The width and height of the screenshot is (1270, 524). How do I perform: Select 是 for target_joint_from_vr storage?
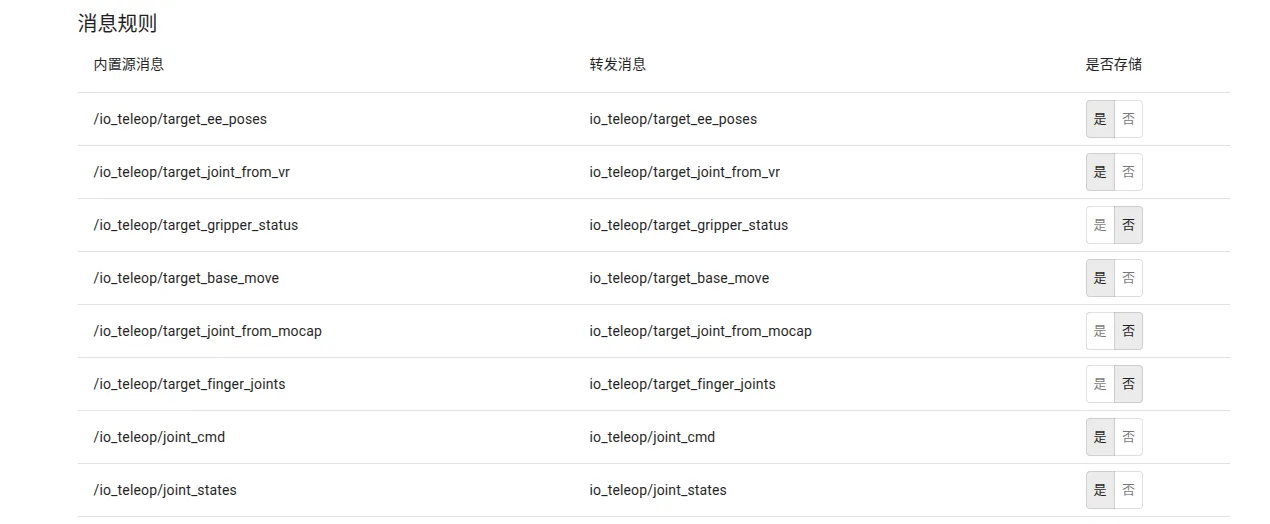click(1100, 172)
